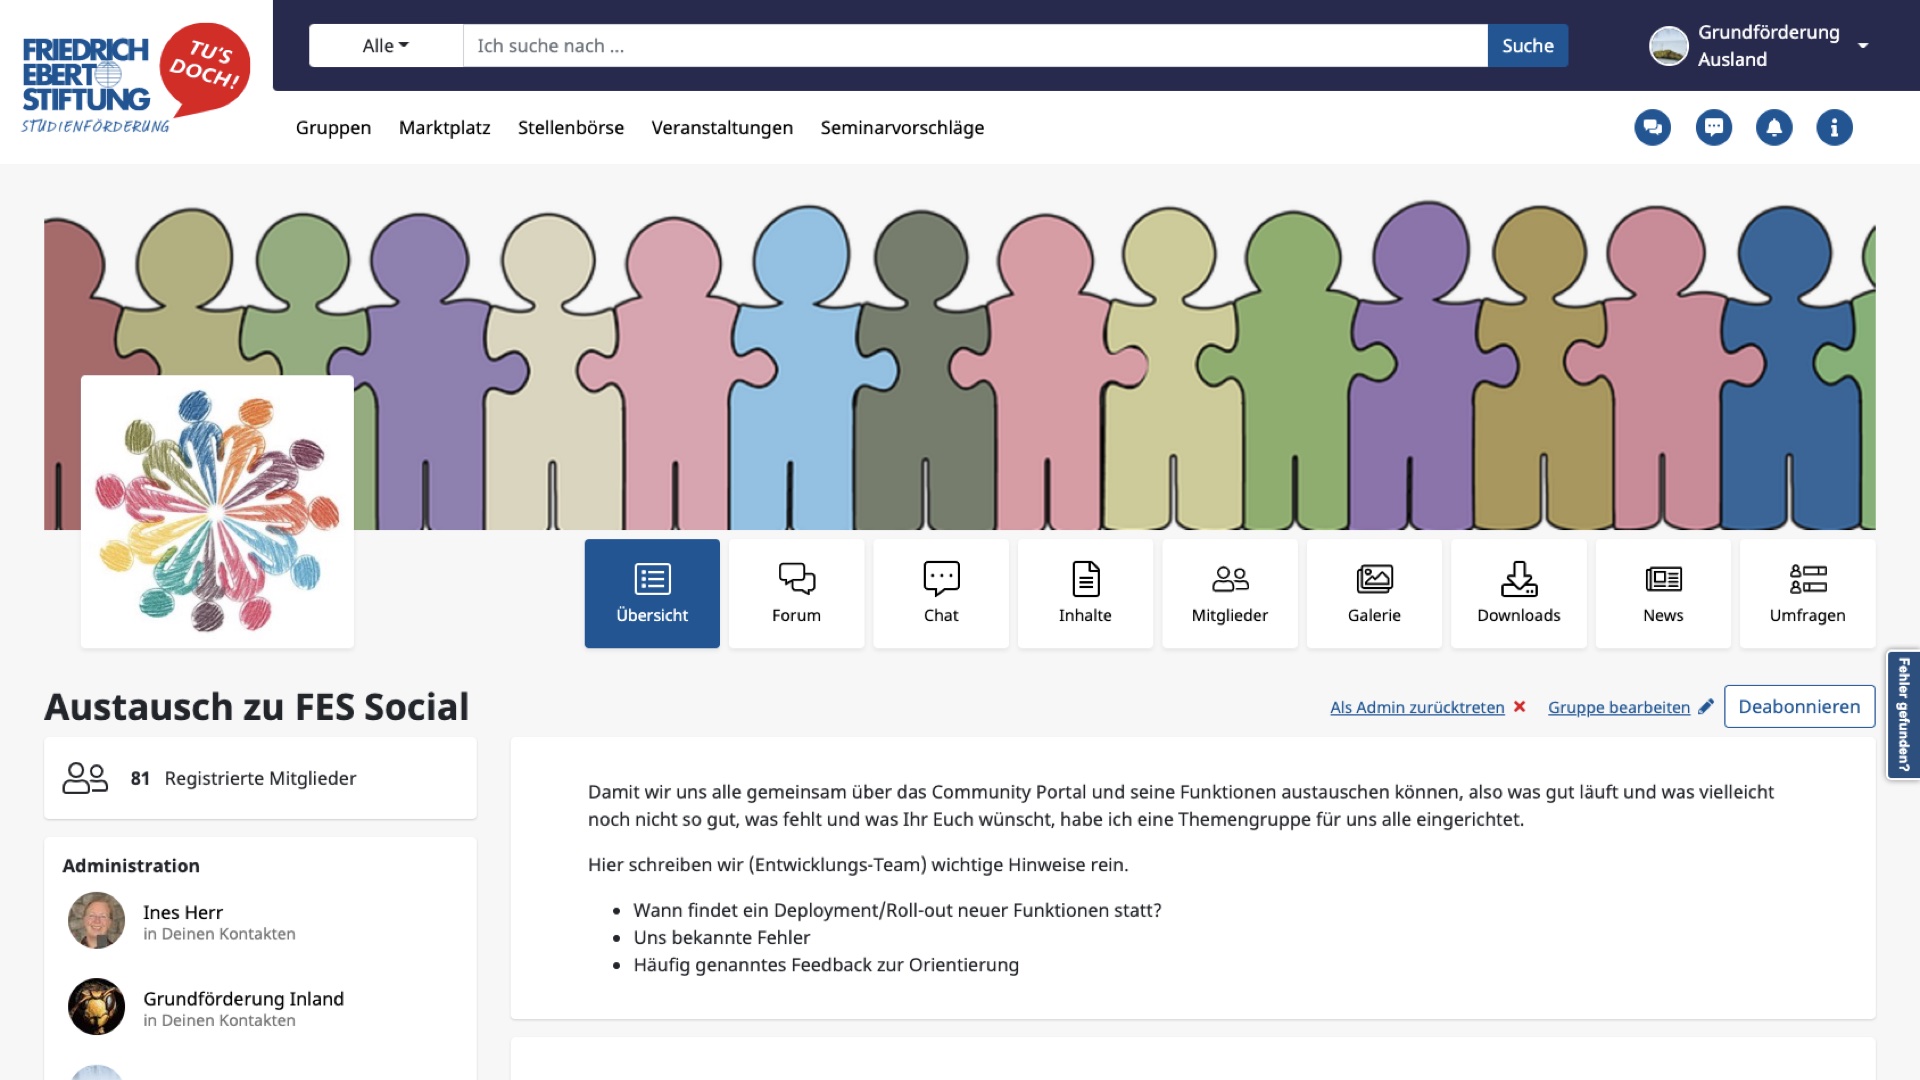The width and height of the screenshot is (1920, 1080).
Task: Click the bullet Häufig genanntes Feedback zur Orientierung
Action: tap(826, 965)
